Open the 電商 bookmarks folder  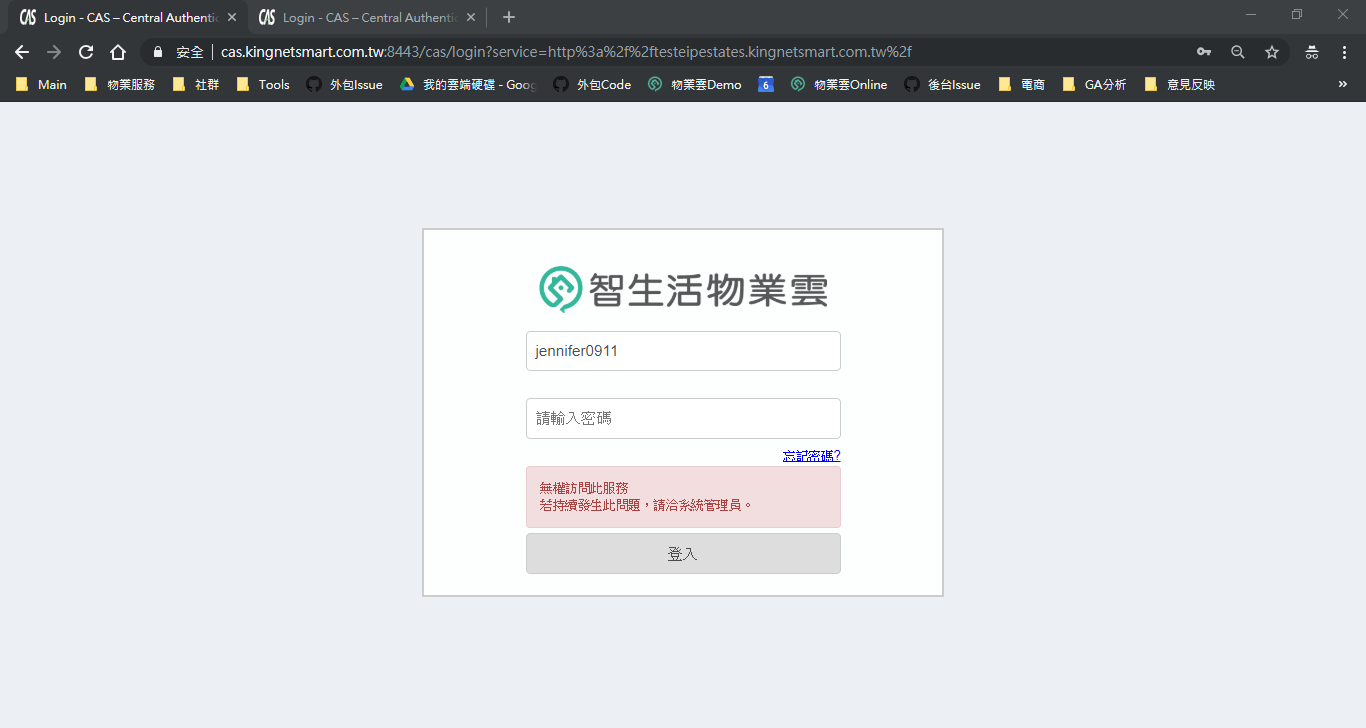(1021, 85)
